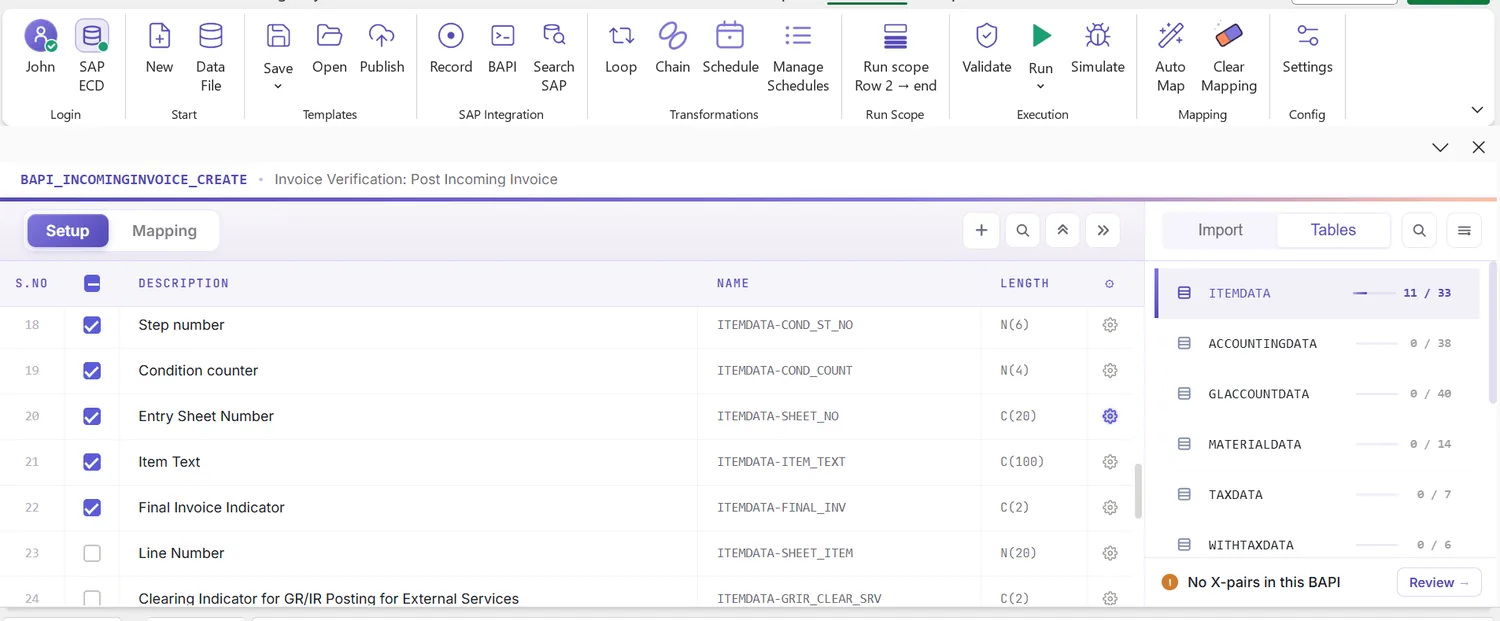
Task: Close the BAPI panel with the X
Action: point(1479,147)
